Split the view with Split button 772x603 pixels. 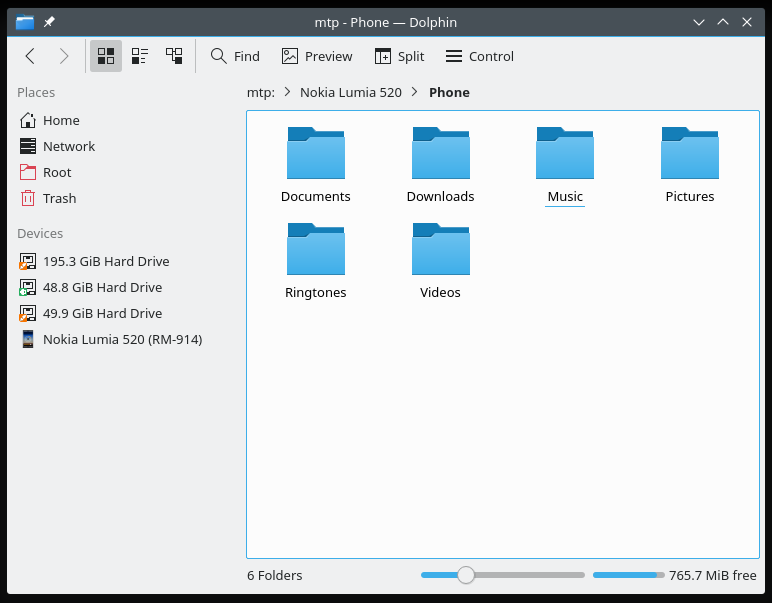coord(399,56)
